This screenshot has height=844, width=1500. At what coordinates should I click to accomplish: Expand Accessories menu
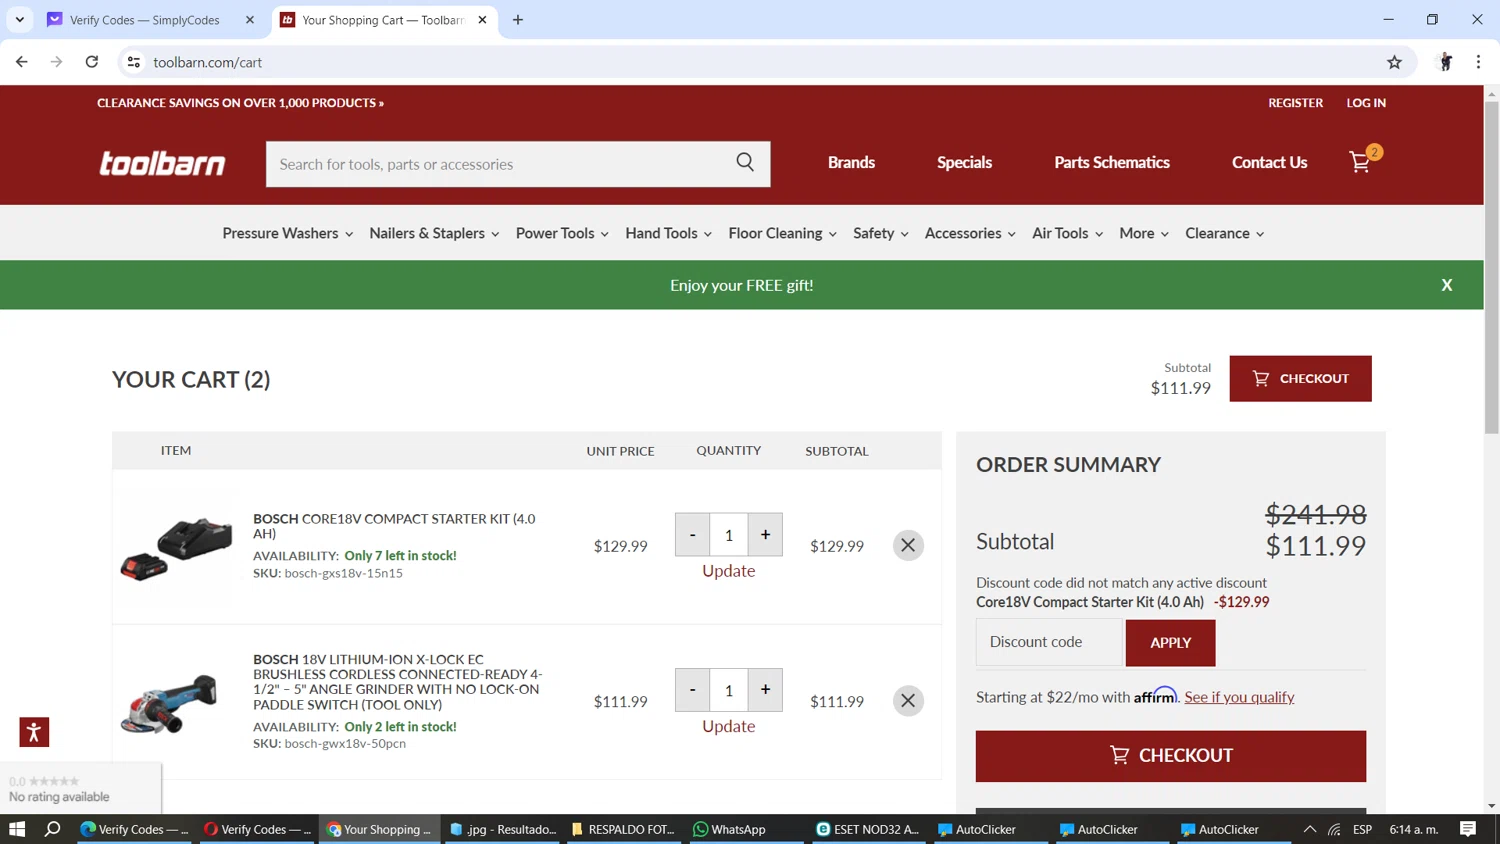click(970, 233)
